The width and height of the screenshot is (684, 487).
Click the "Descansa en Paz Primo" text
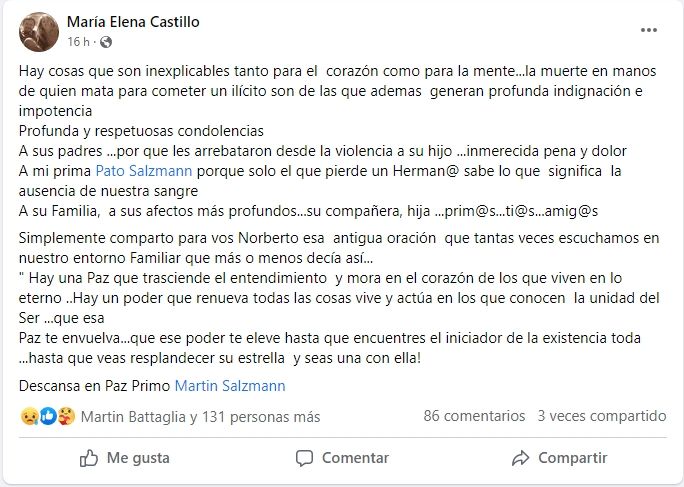[x=95, y=384]
